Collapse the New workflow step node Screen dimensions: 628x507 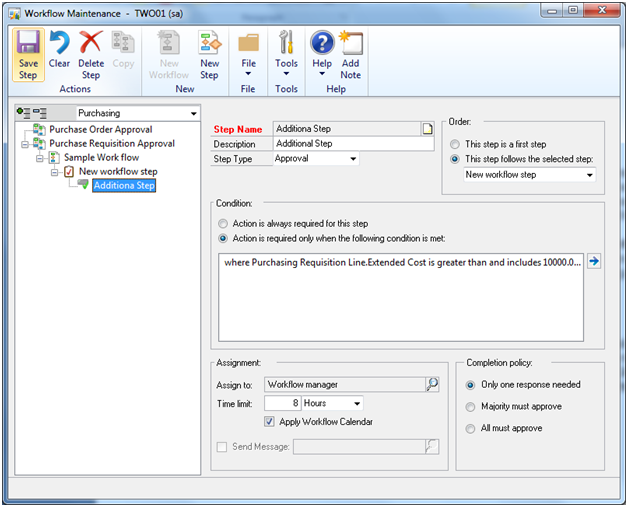click(54, 172)
